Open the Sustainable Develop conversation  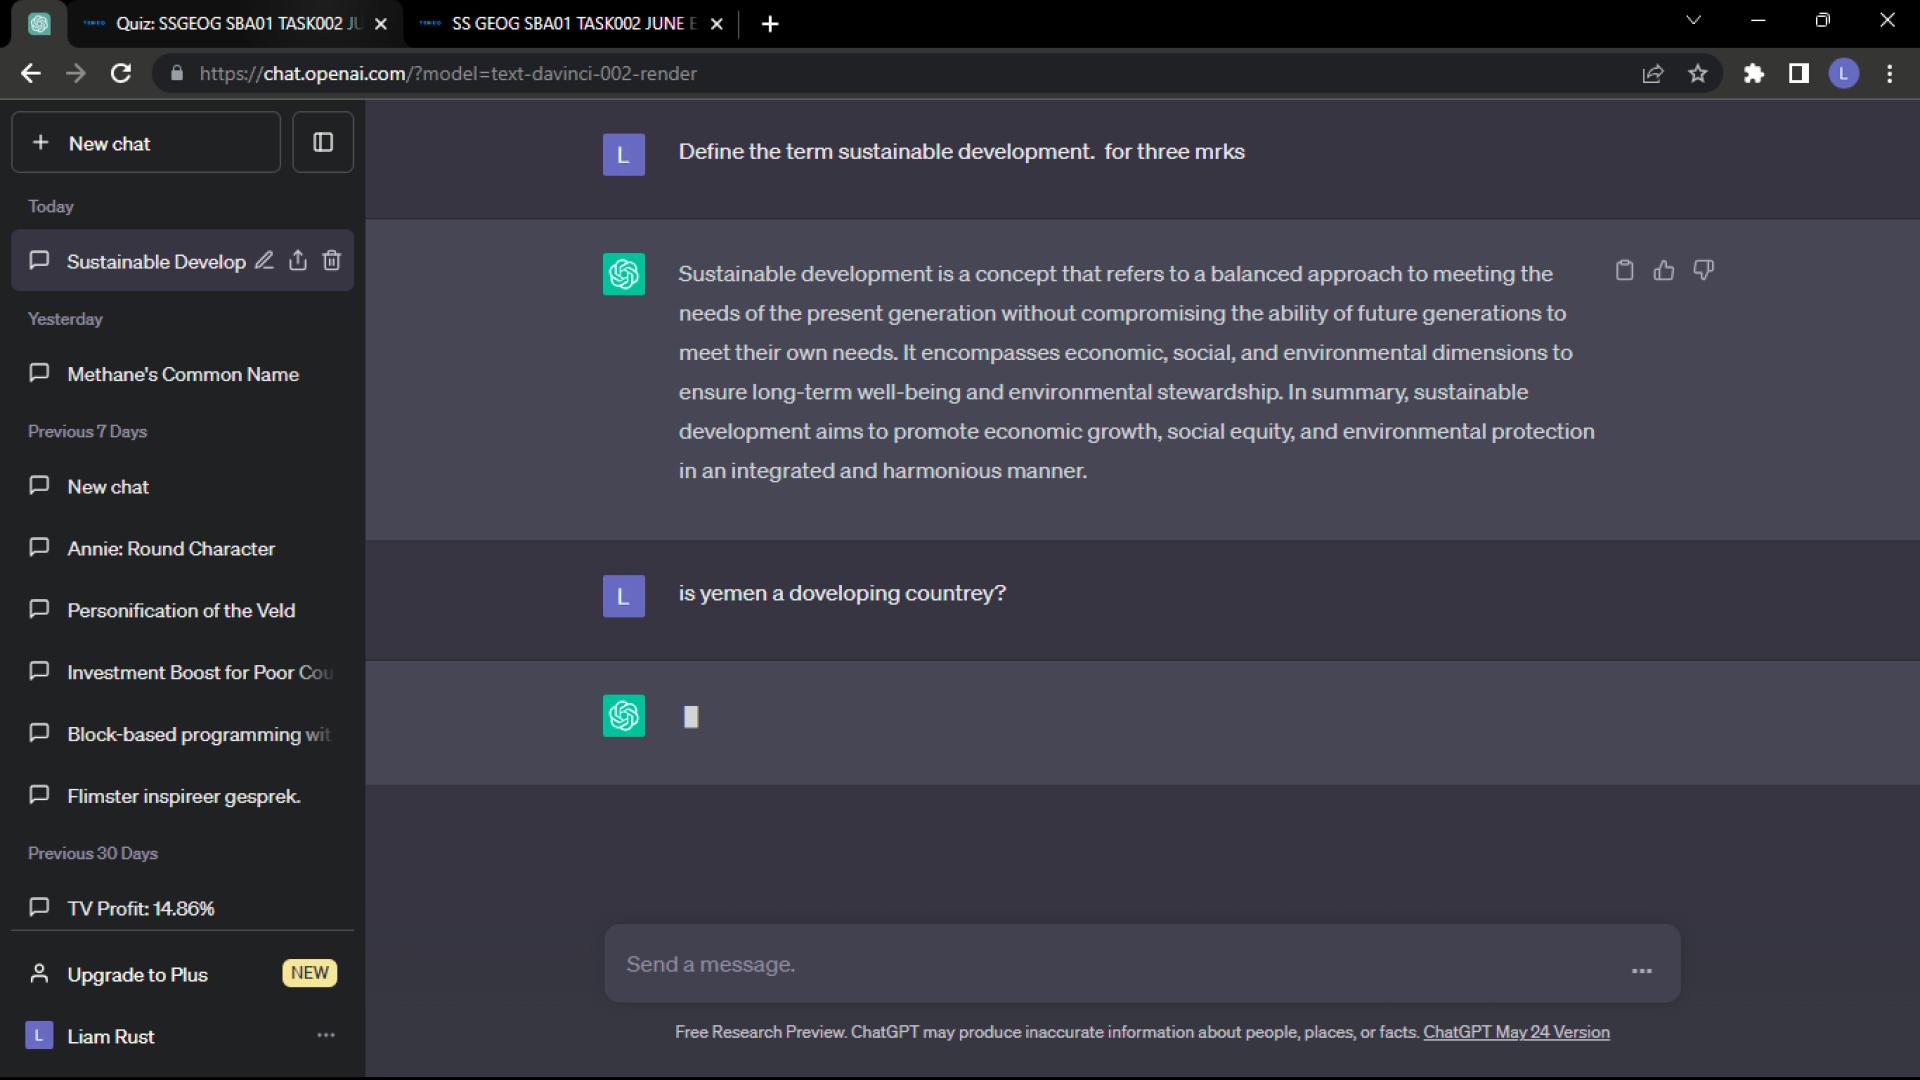click(156, 262)
